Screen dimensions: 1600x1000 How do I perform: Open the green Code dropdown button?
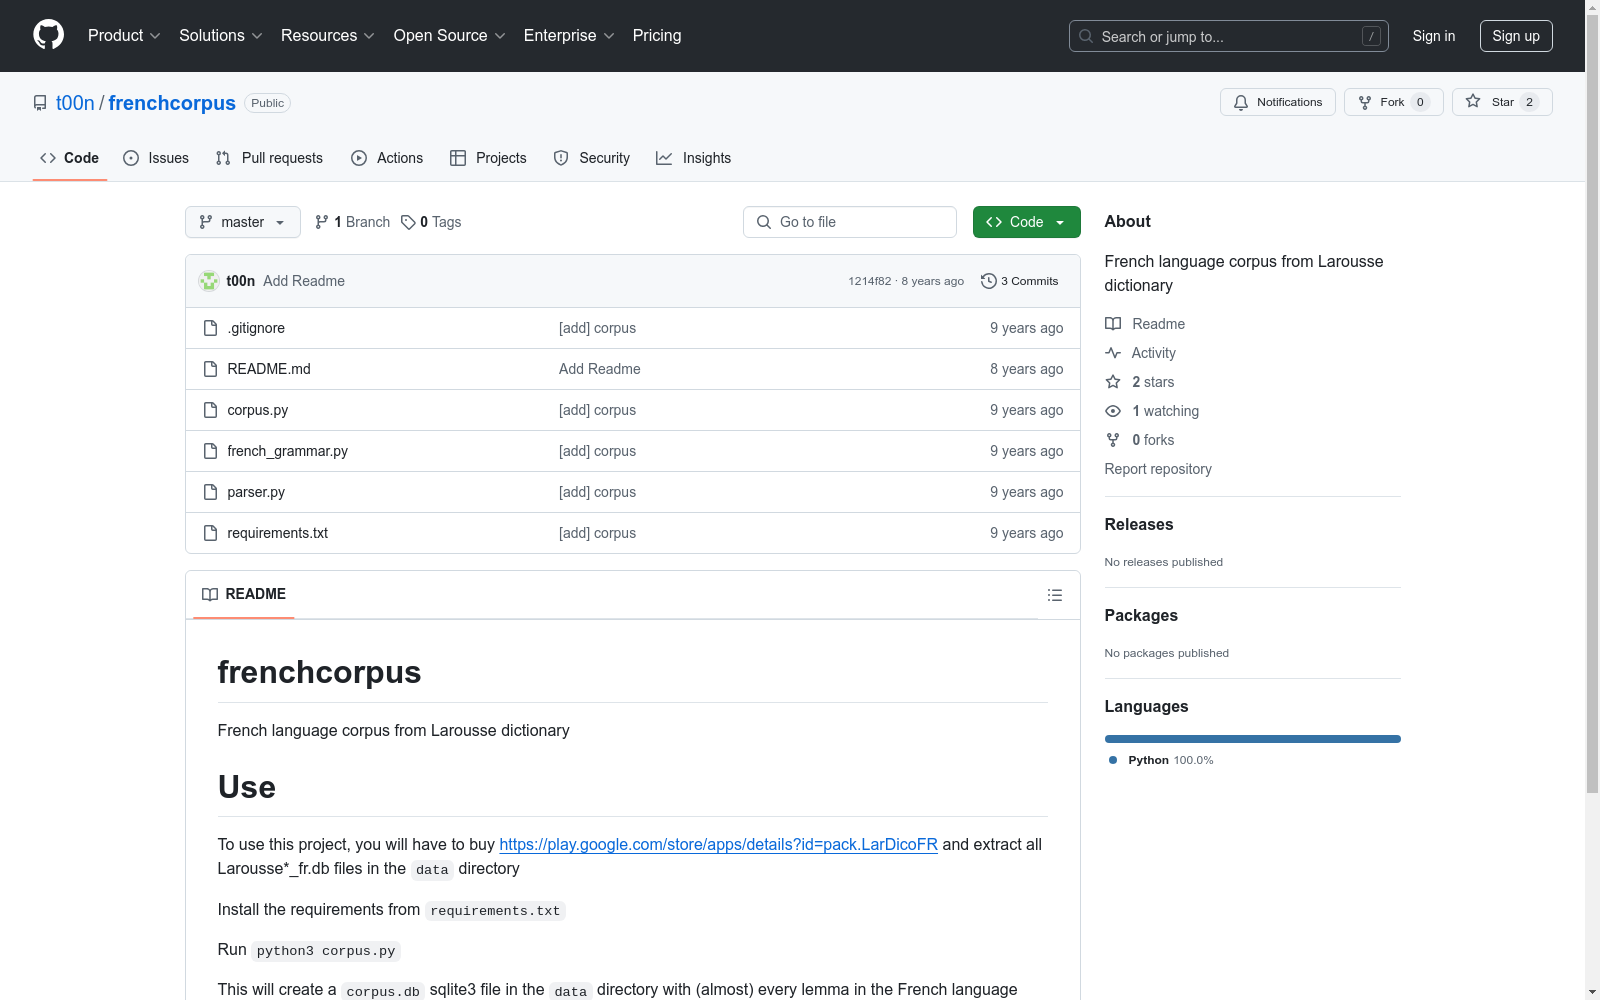[1026, 222]
